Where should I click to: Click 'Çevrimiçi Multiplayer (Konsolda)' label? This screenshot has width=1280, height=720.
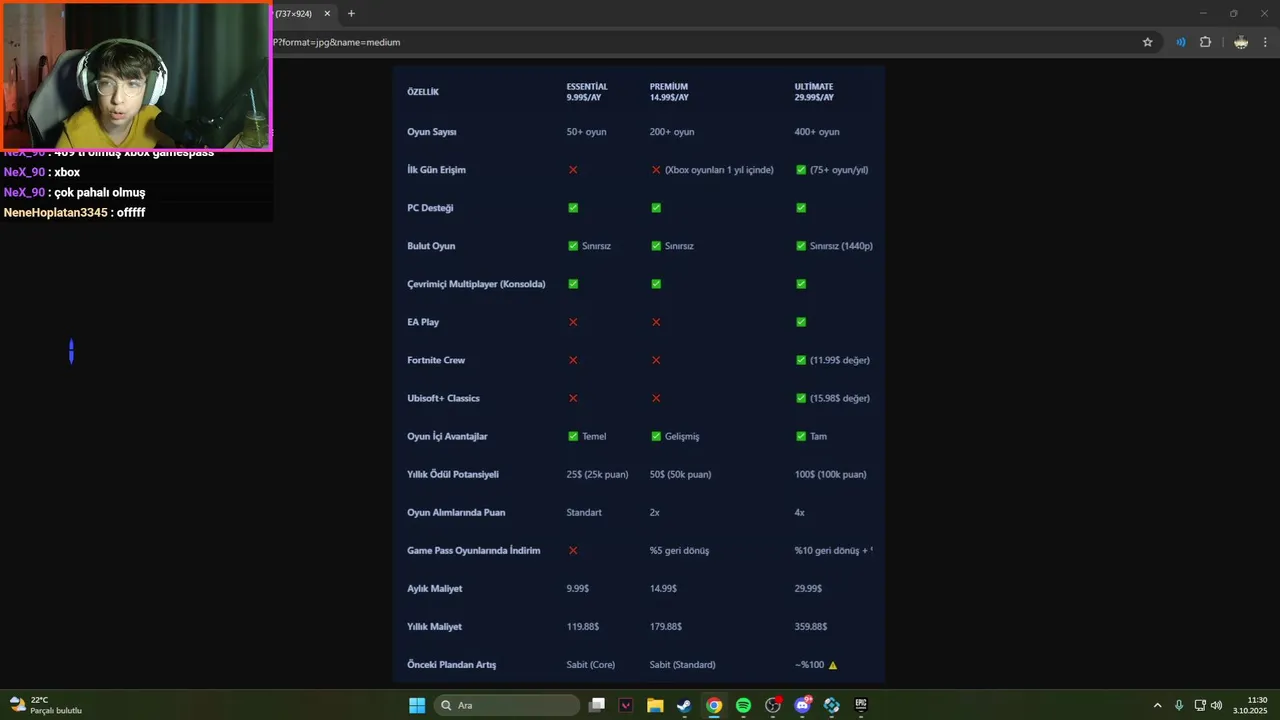pyautogui.click(x=476, y=284)
